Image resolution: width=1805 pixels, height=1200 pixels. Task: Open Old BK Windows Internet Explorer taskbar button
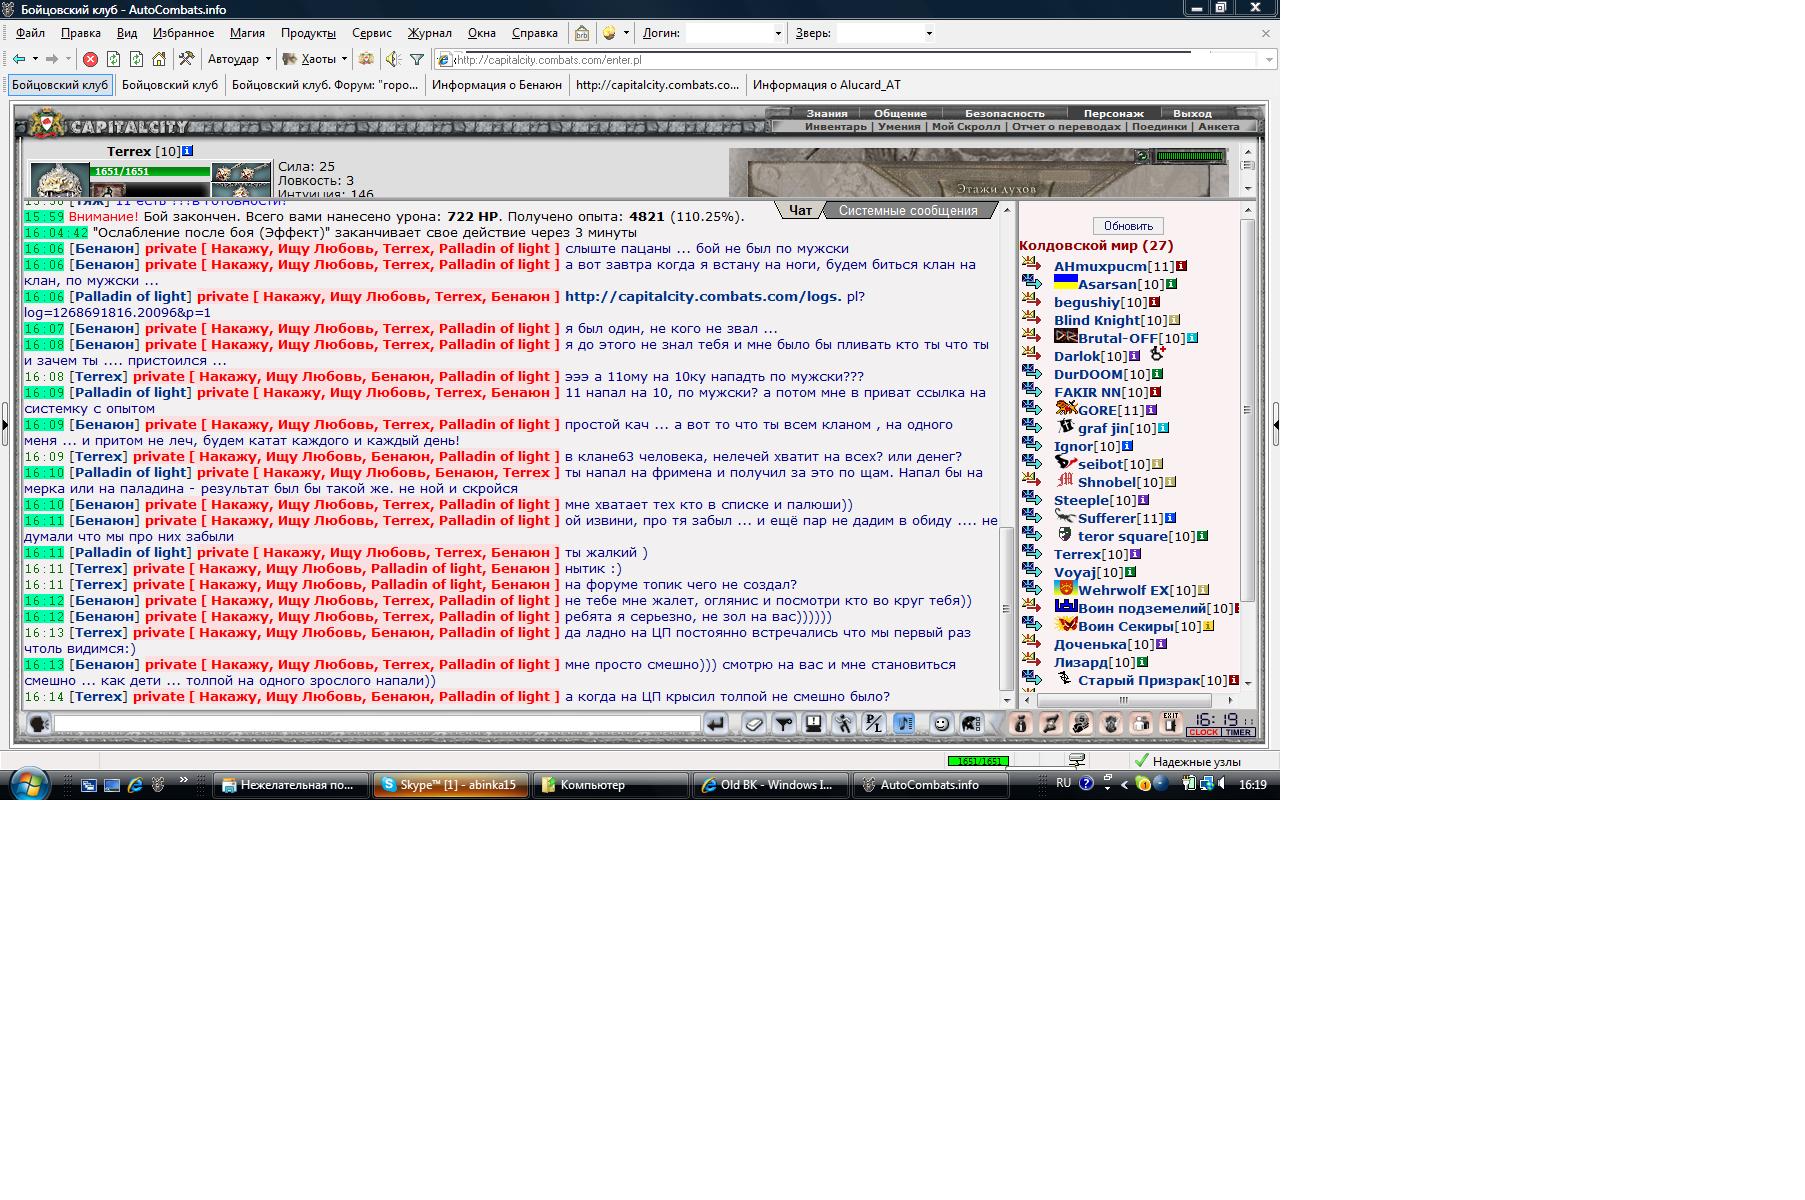(x=769, y=785)
